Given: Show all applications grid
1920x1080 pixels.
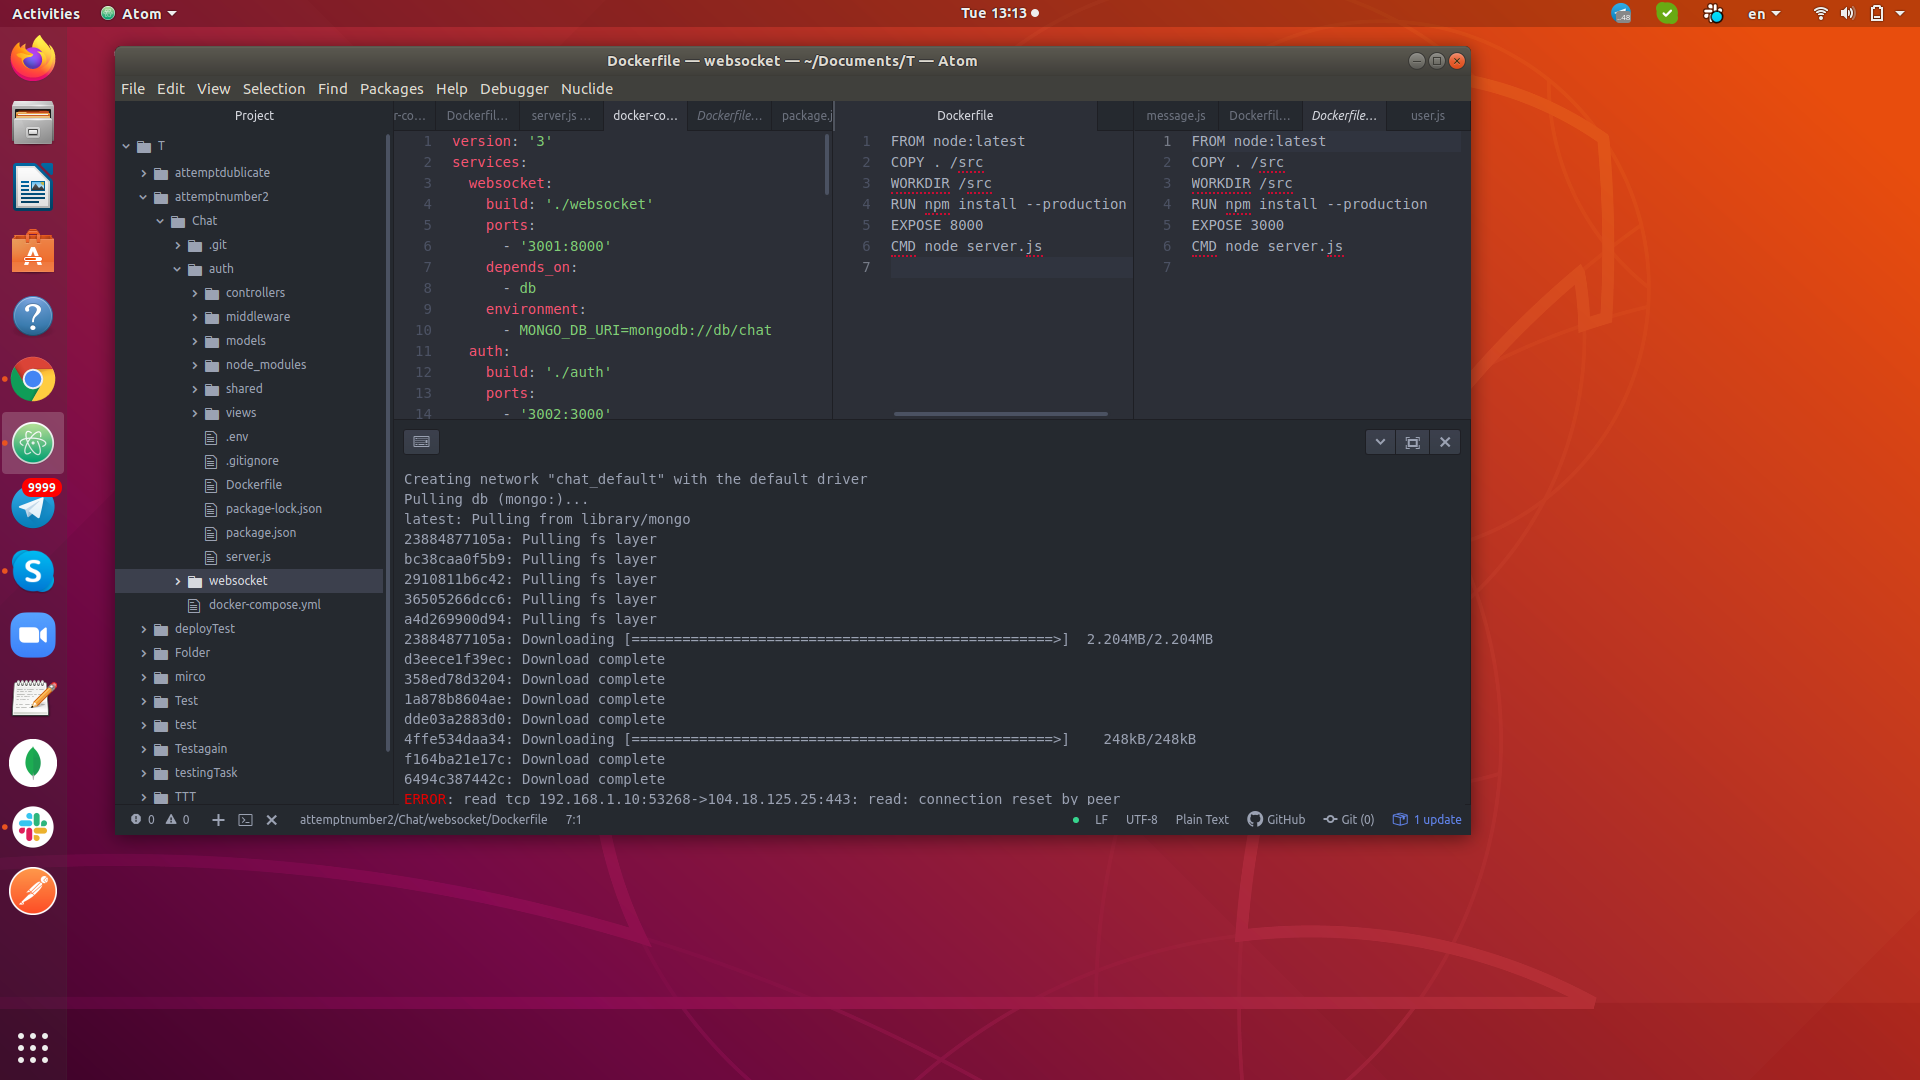Looking at the screenshot, I should click(33, 1047).
